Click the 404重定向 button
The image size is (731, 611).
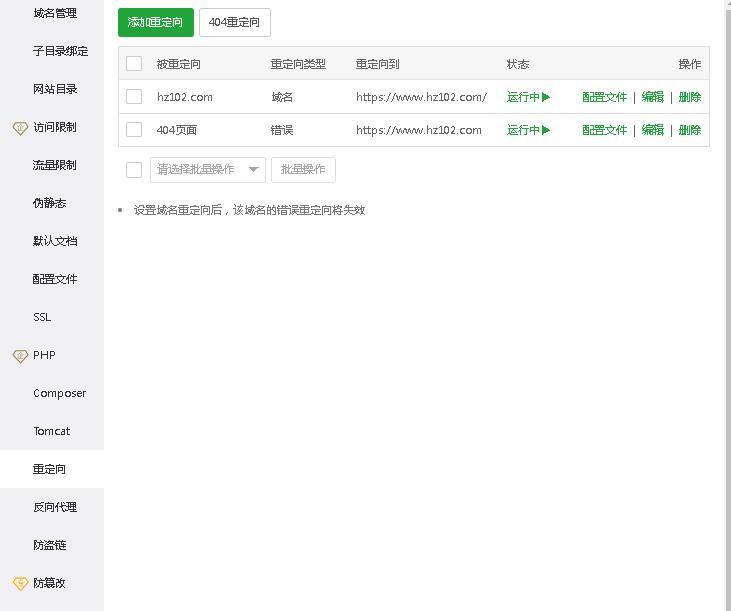click(234, 22)
